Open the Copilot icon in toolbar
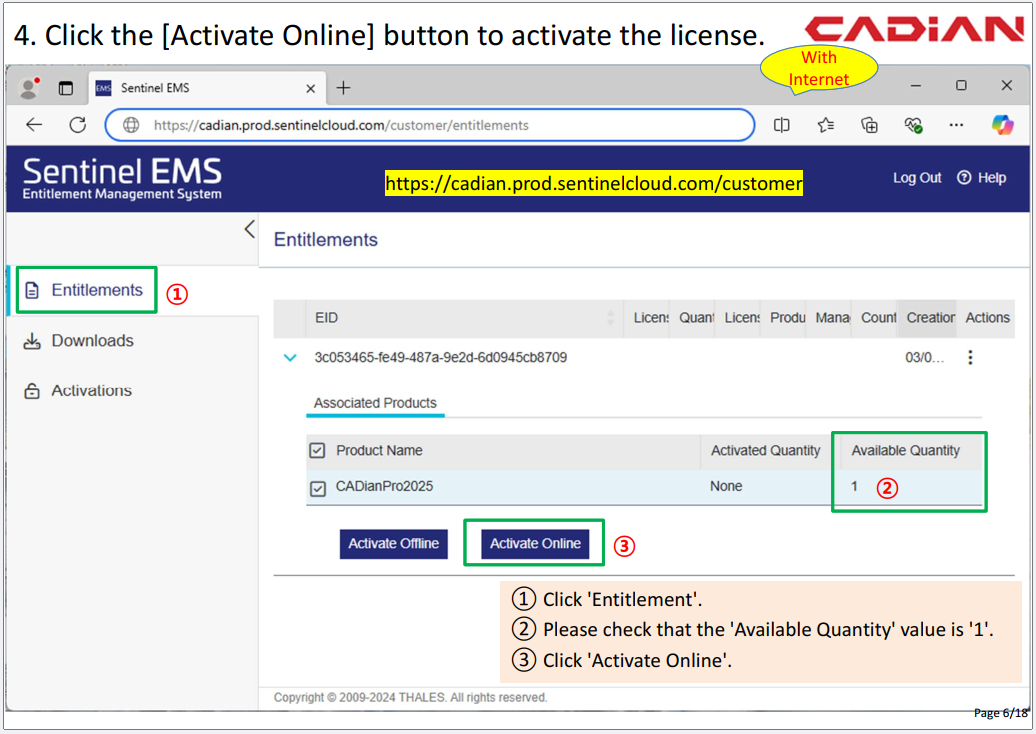The height and width of the screenshot is (734, 1036). [x=1002, y=125]
